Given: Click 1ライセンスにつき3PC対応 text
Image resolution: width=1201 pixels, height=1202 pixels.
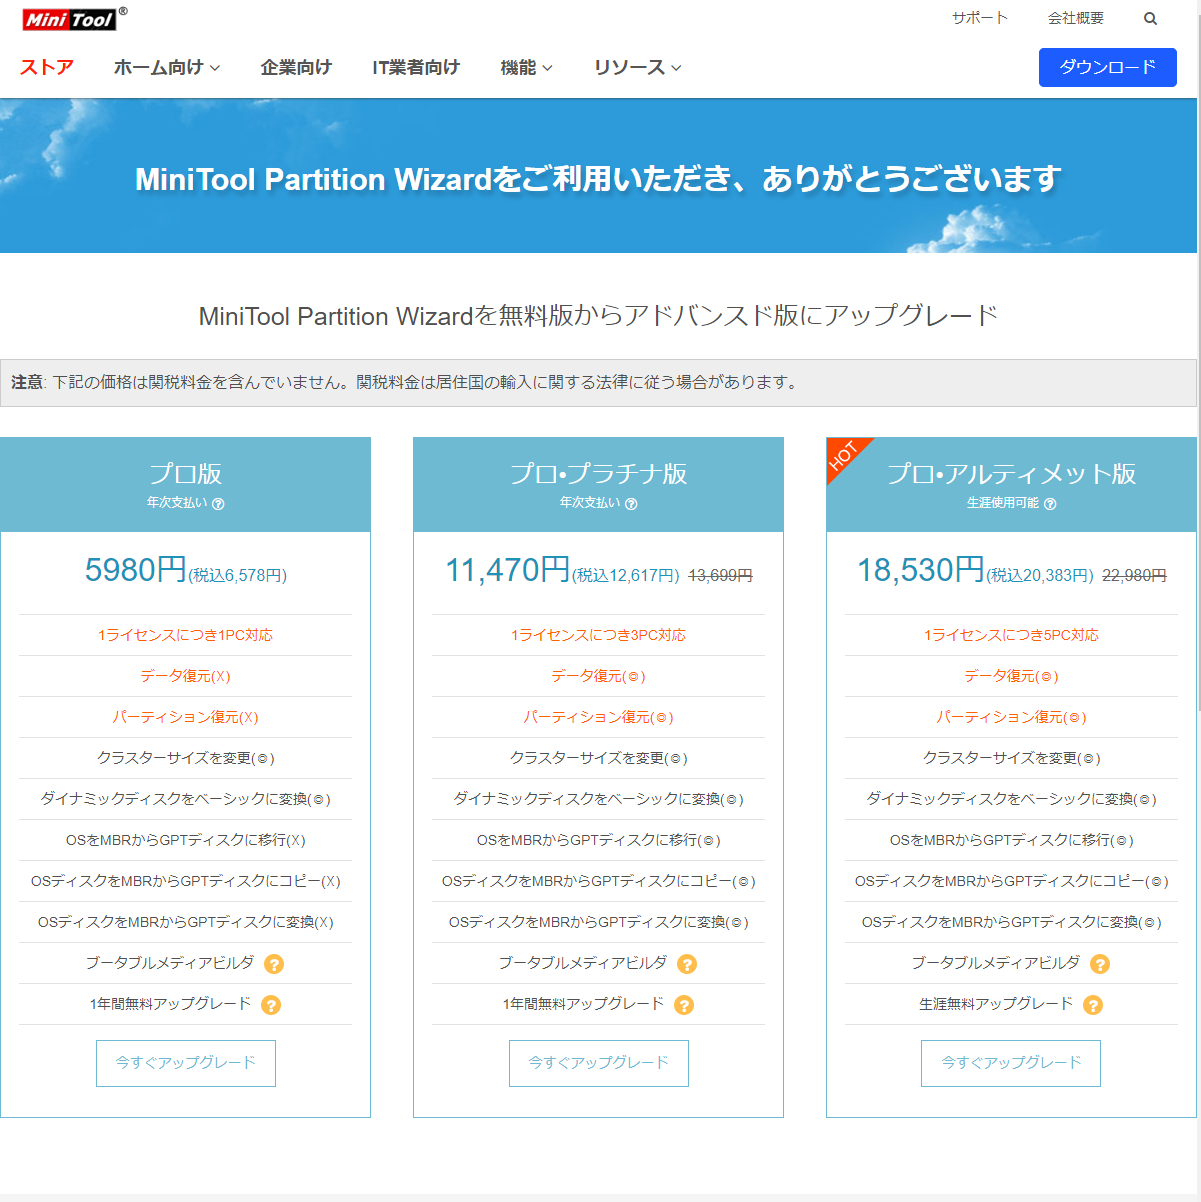Looking at the screenshot, I should 599,635.
